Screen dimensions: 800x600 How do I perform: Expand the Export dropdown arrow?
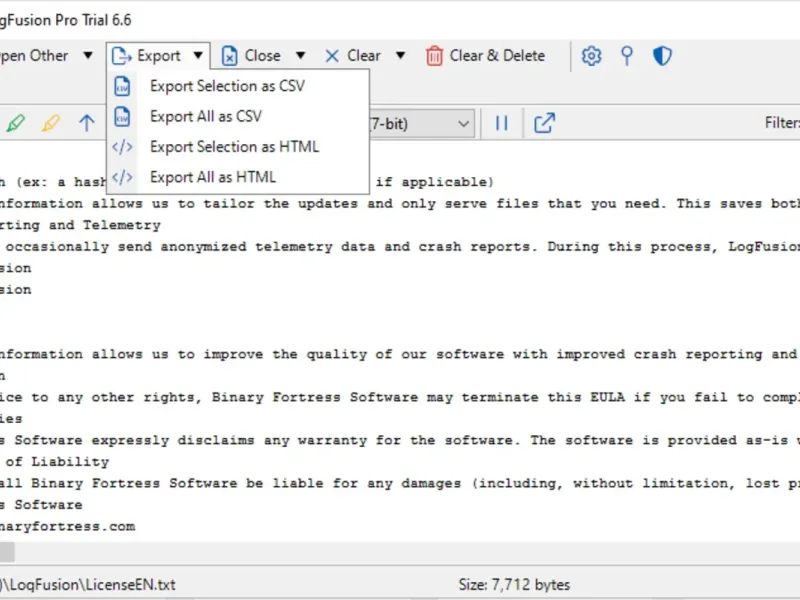pyautogui.click(x=198, y=56)
